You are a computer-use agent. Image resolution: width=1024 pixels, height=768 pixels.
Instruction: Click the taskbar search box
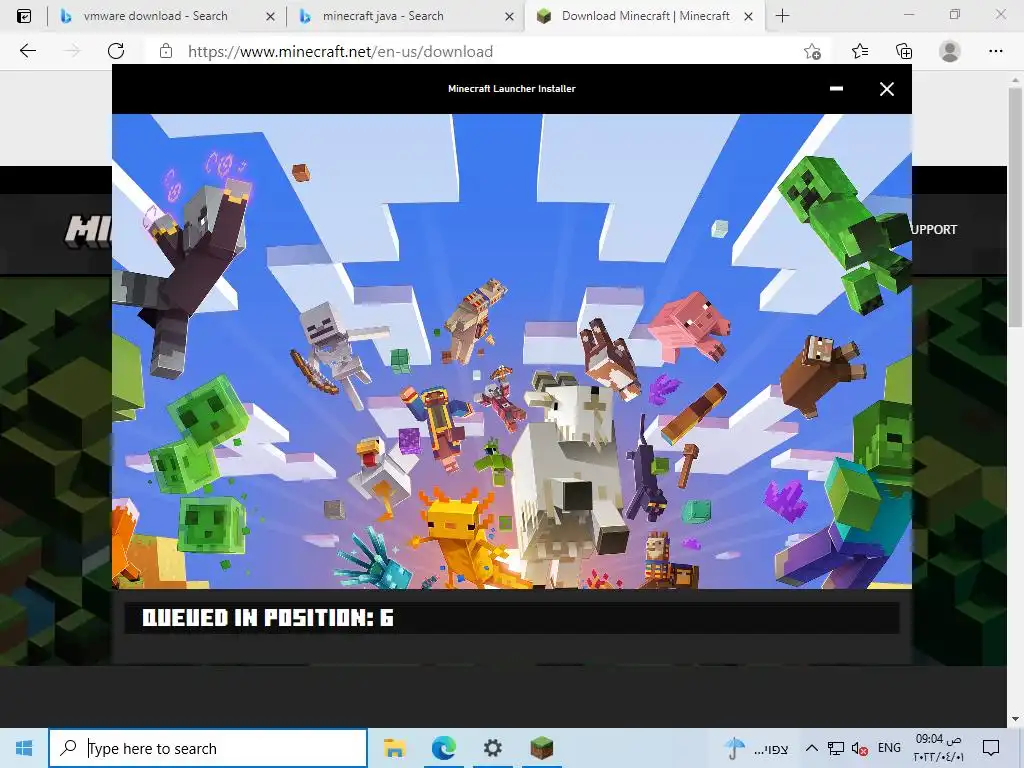coord(208,748)
